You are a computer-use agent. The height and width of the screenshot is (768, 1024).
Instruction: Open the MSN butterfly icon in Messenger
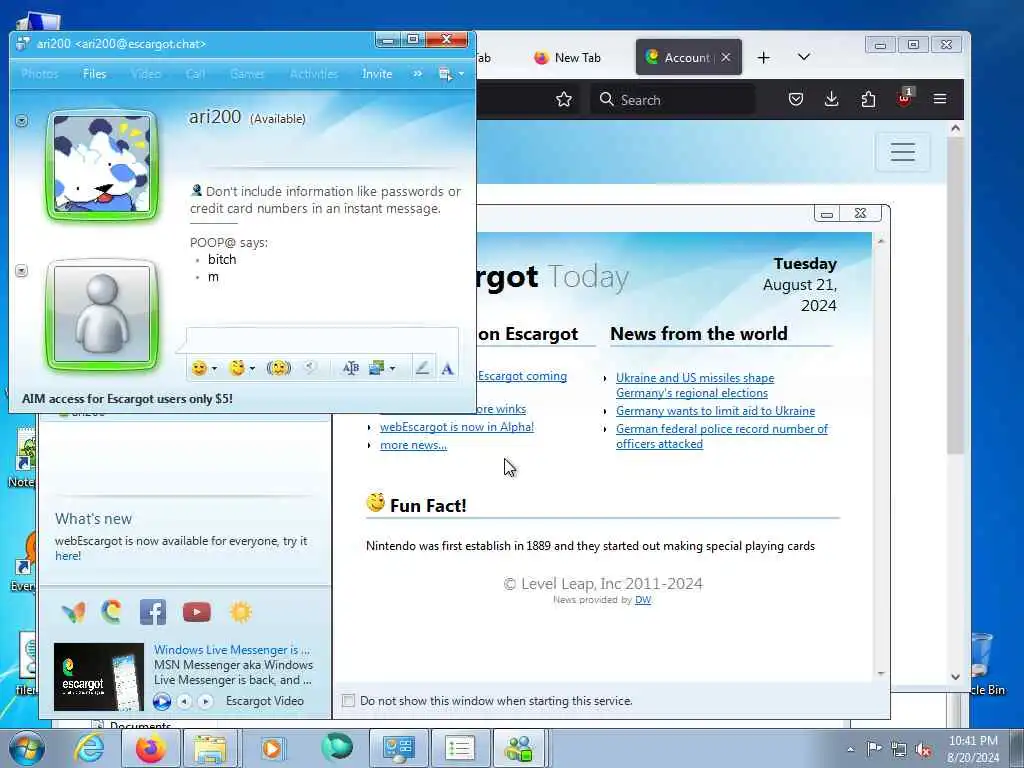[x=73, y=612]
